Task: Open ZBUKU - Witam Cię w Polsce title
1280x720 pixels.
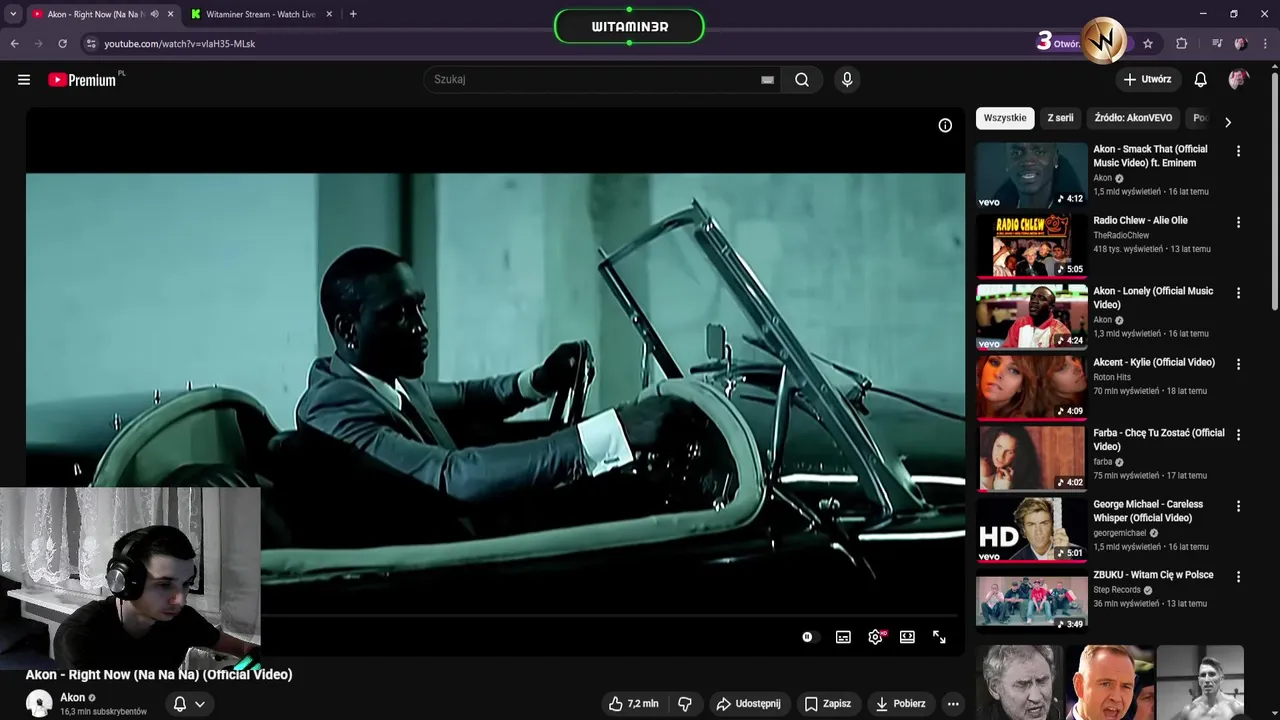Action: click(x=1153, y=575)
